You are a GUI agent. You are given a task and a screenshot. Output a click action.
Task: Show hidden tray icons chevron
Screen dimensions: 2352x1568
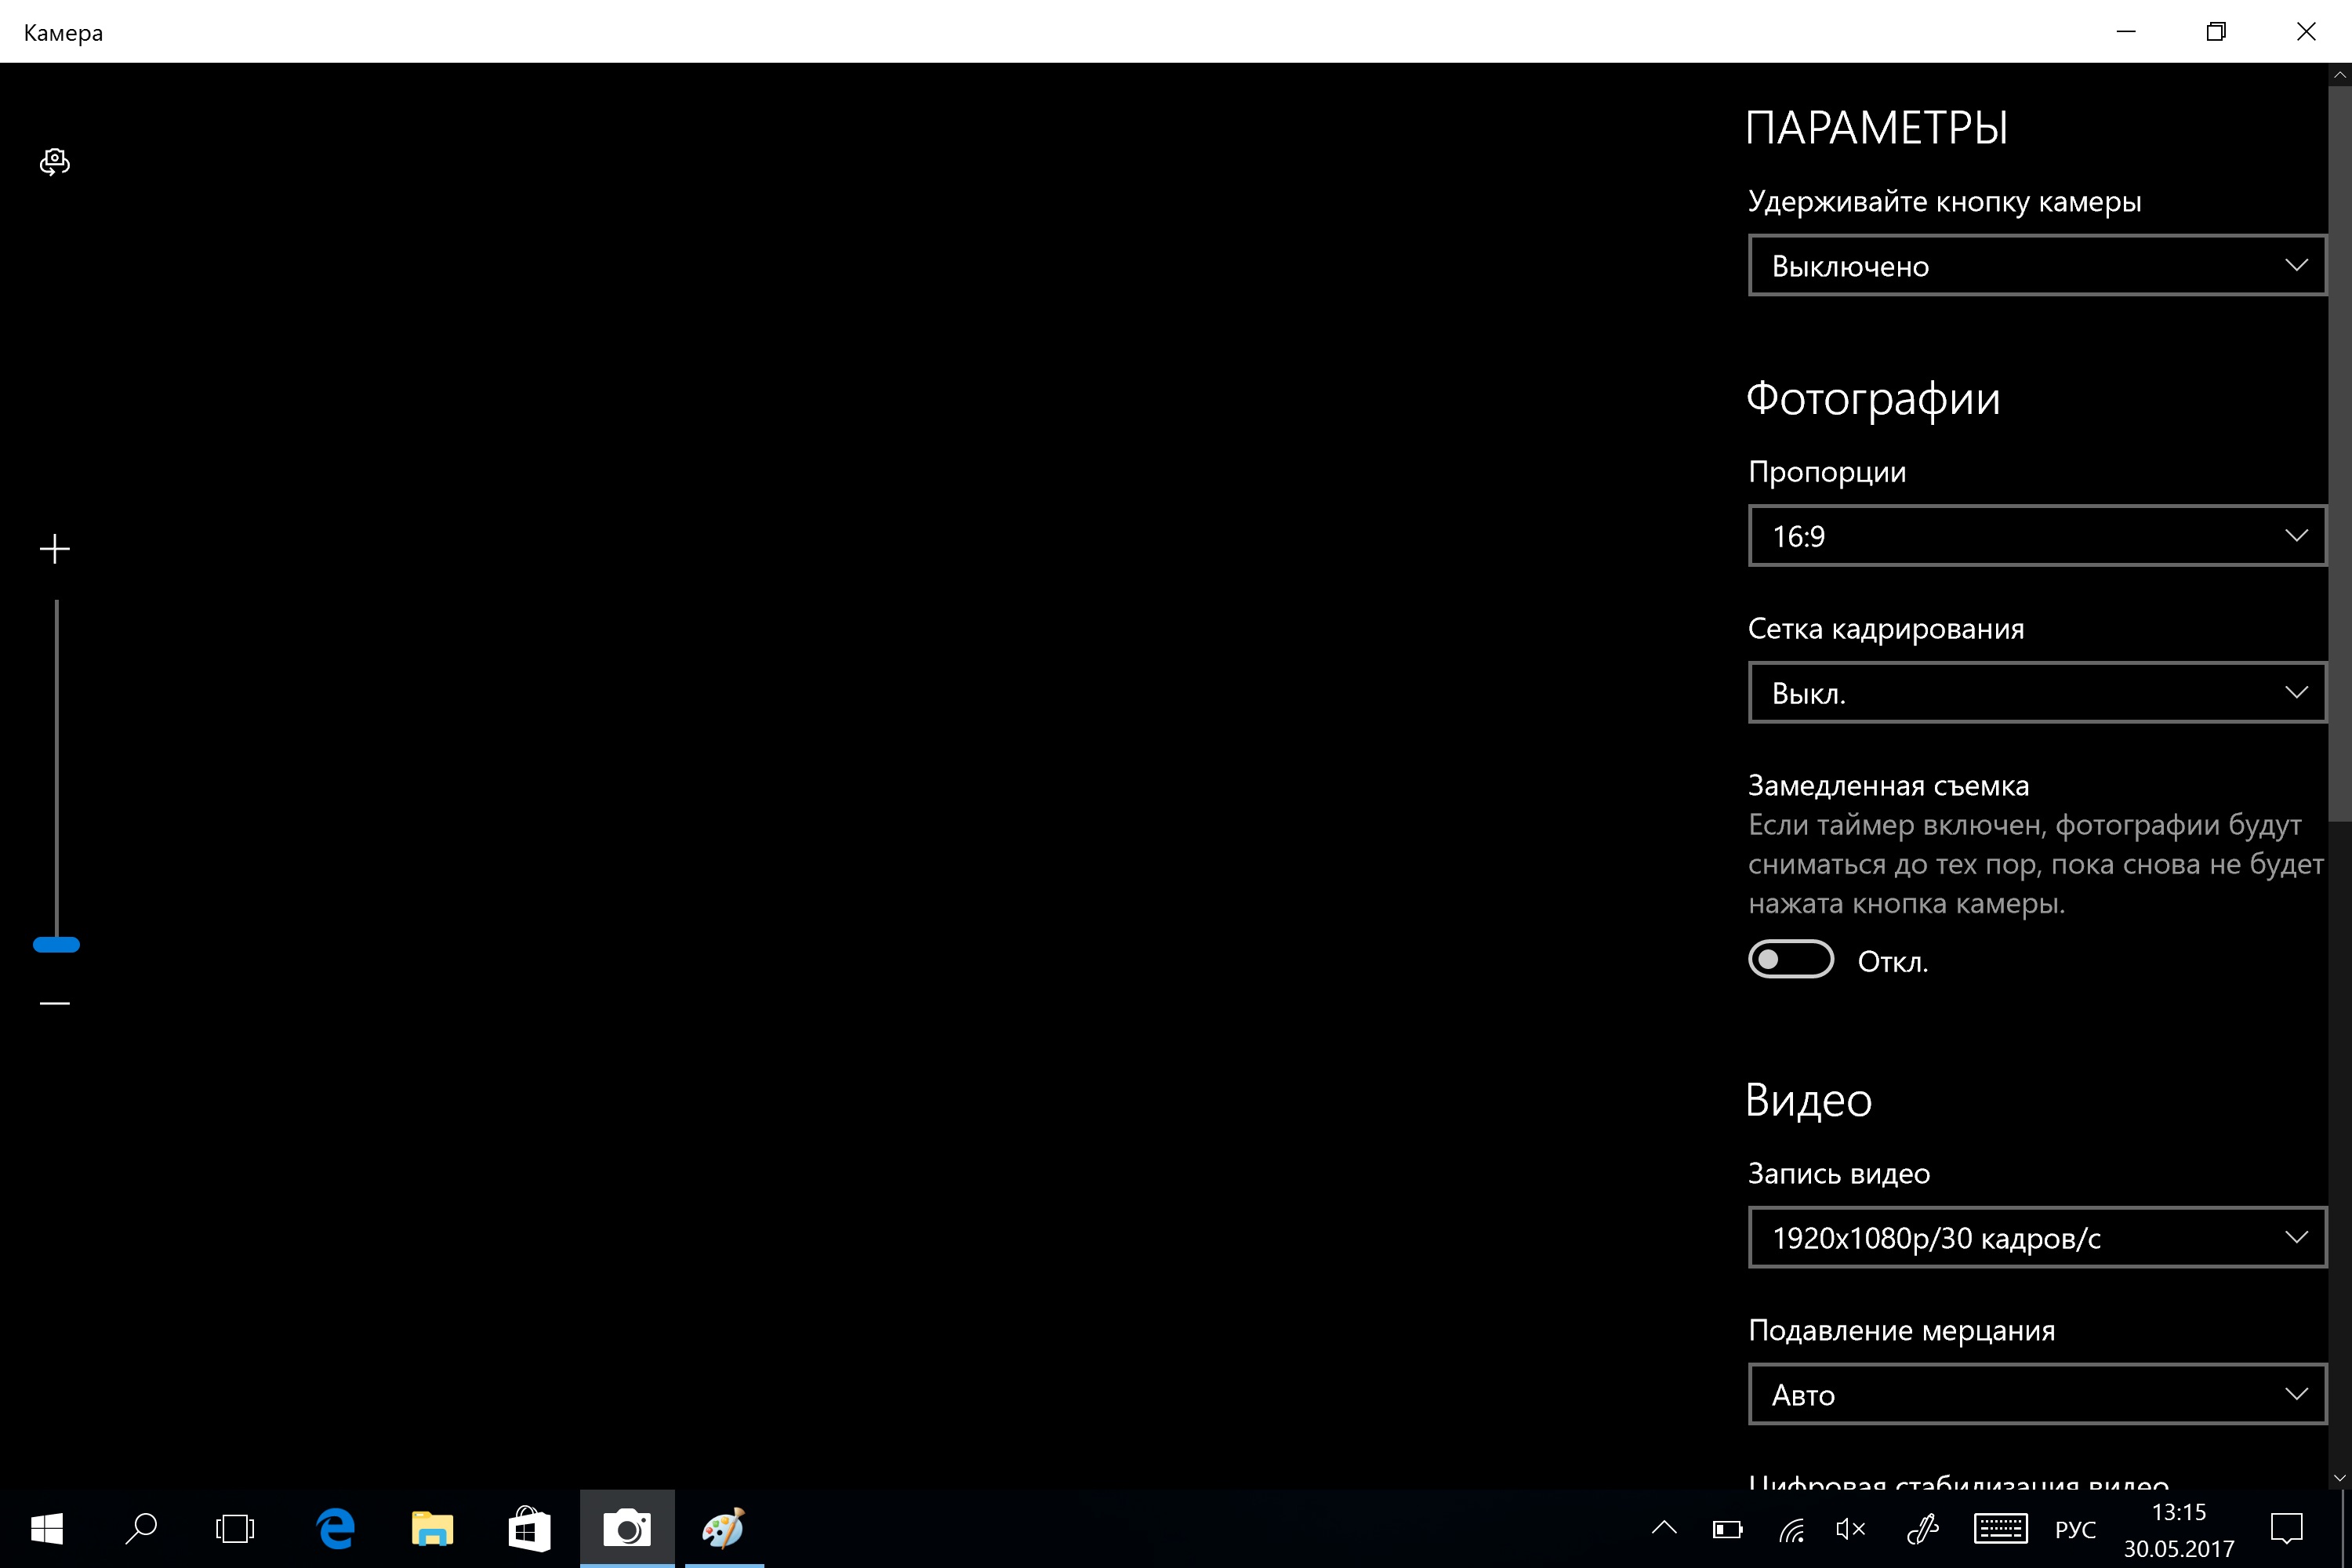click(1664, 1527)
